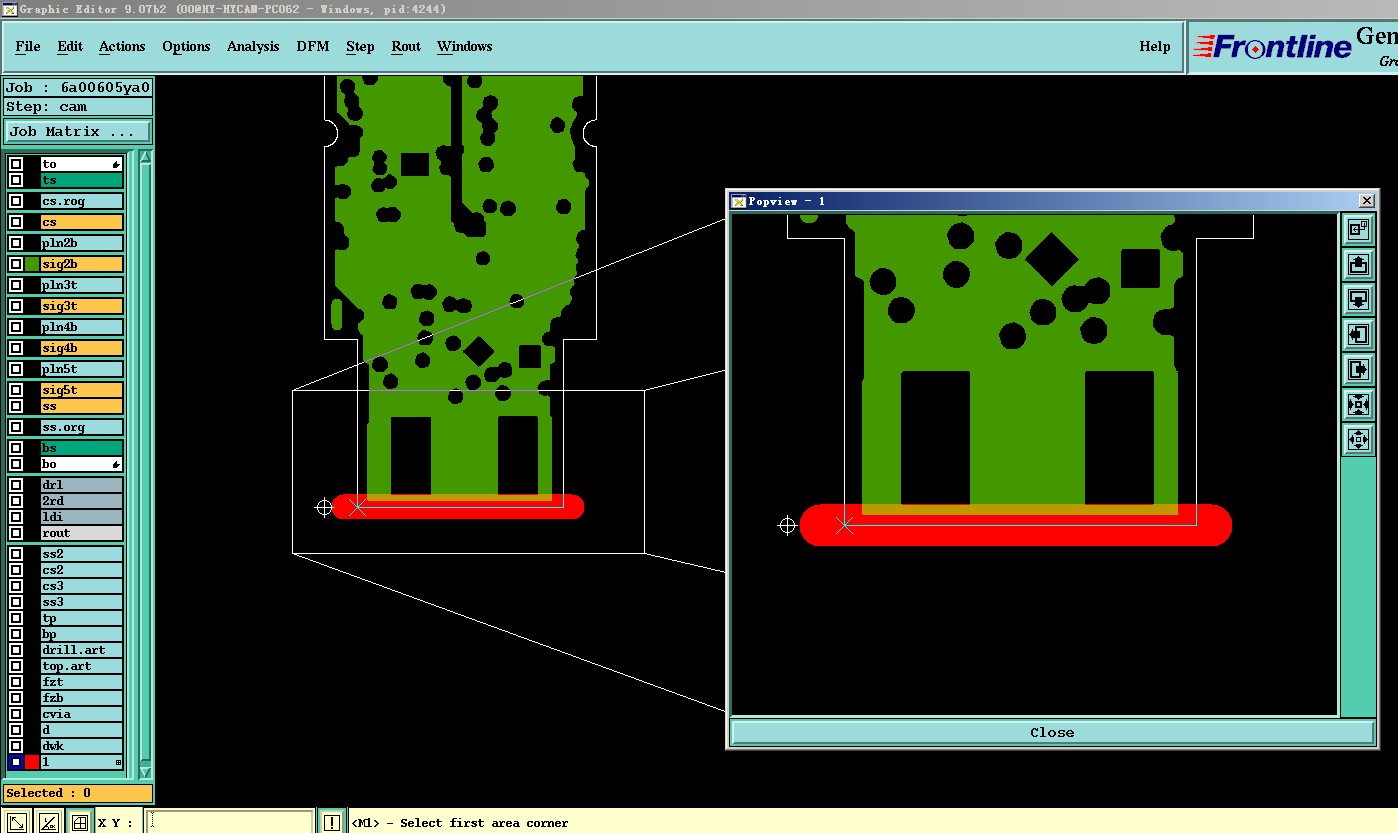Viewport: 1398px width, 833px height.
Task: Click the small marker on 'to' row
Action: click(x=116, y=164)
